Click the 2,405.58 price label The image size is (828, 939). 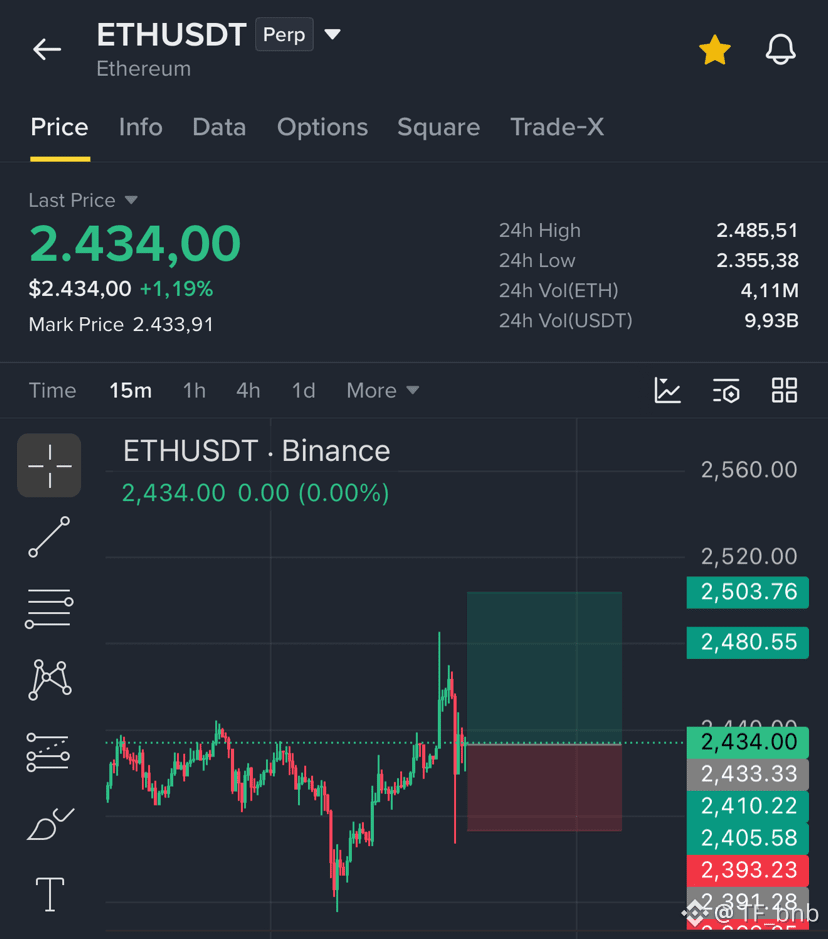748,838
